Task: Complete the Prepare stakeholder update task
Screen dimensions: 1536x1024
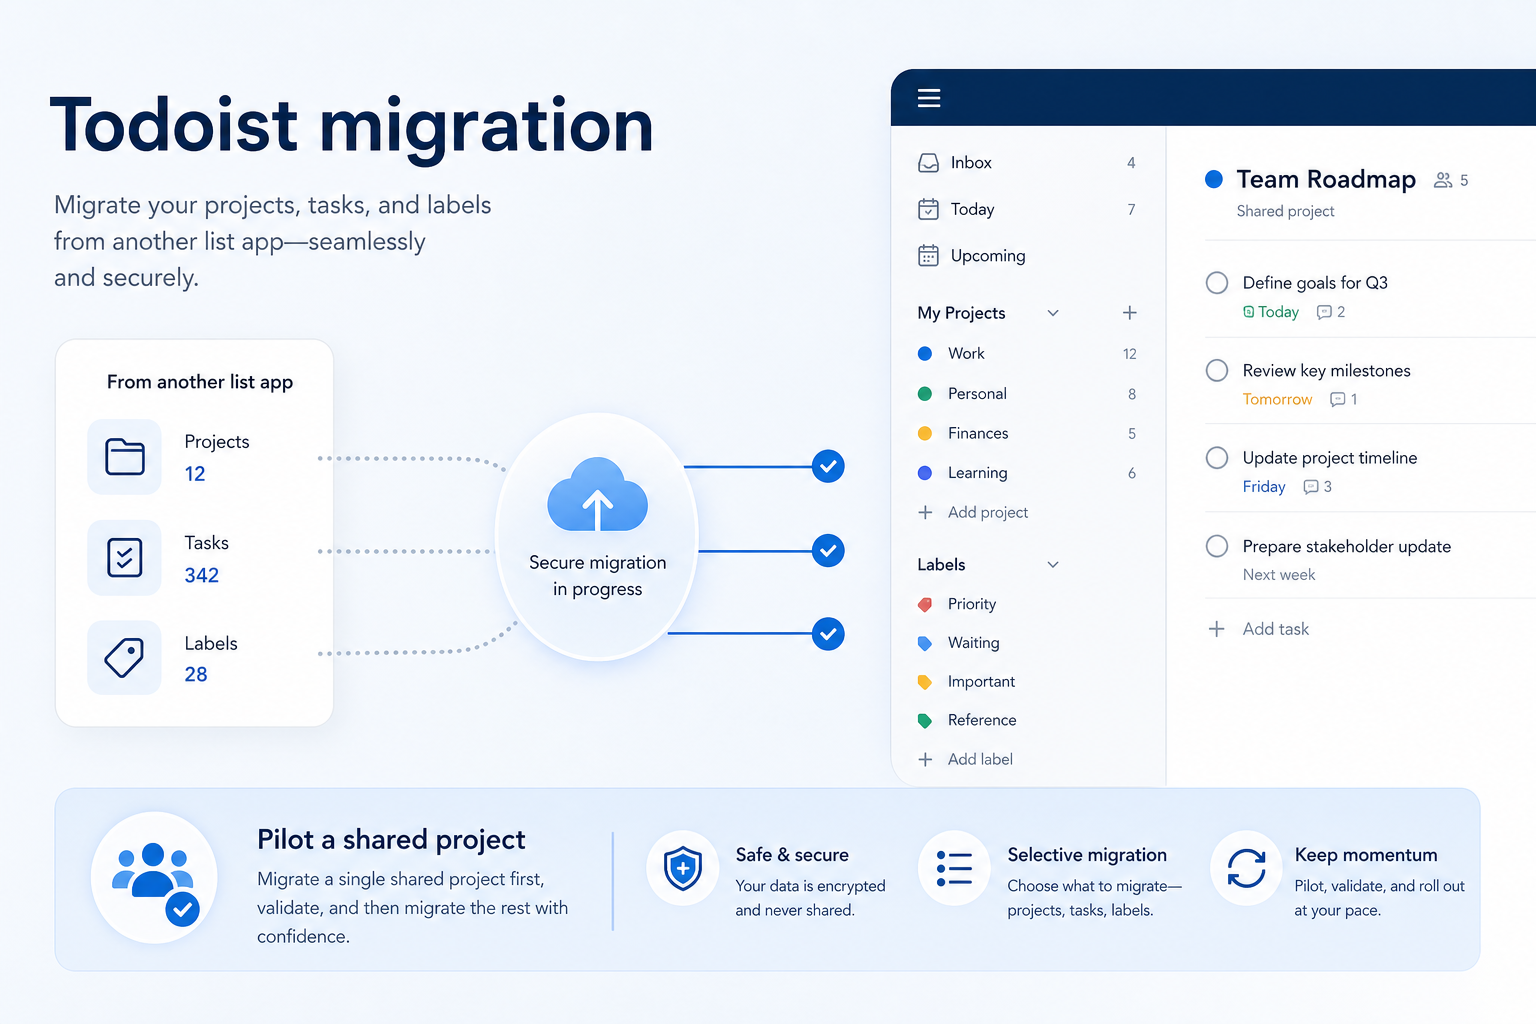Action: pos(1217,546)
